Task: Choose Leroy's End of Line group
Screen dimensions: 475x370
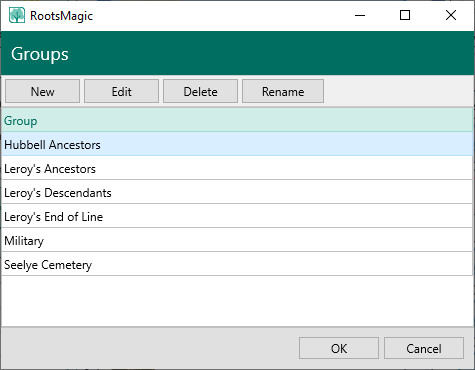Action: pos(237,216)
